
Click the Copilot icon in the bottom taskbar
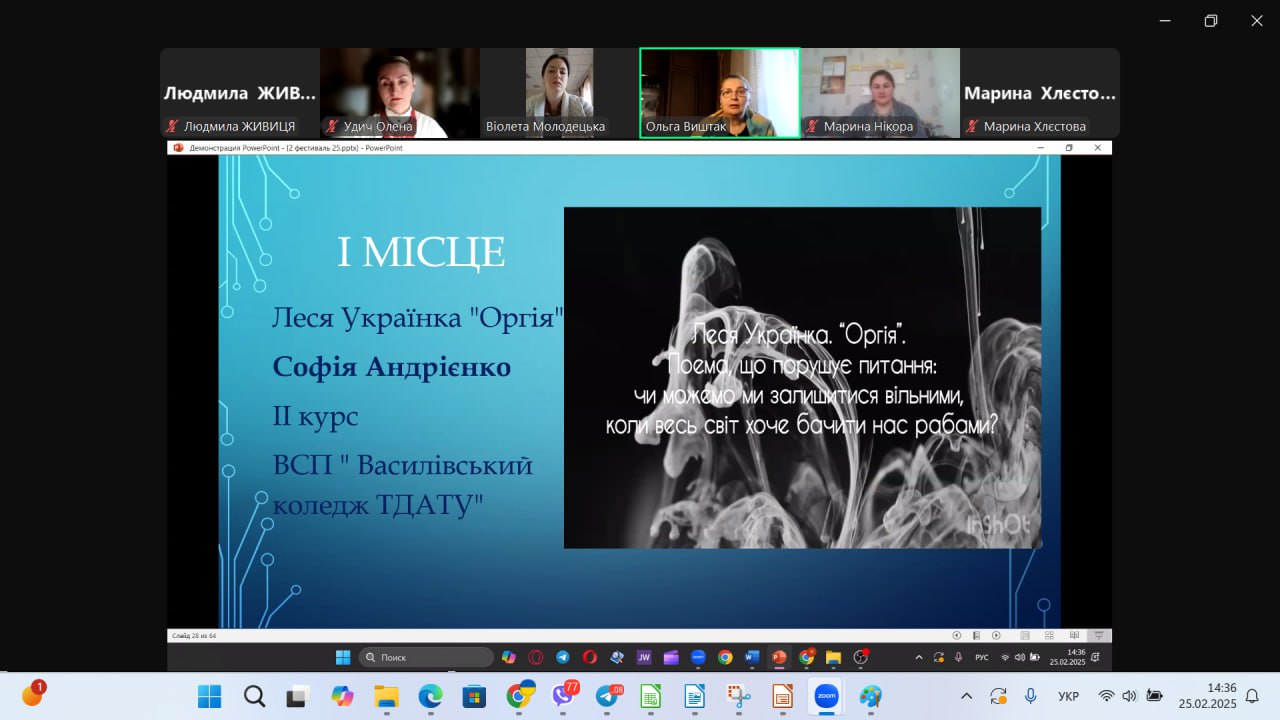click(342, 696)
